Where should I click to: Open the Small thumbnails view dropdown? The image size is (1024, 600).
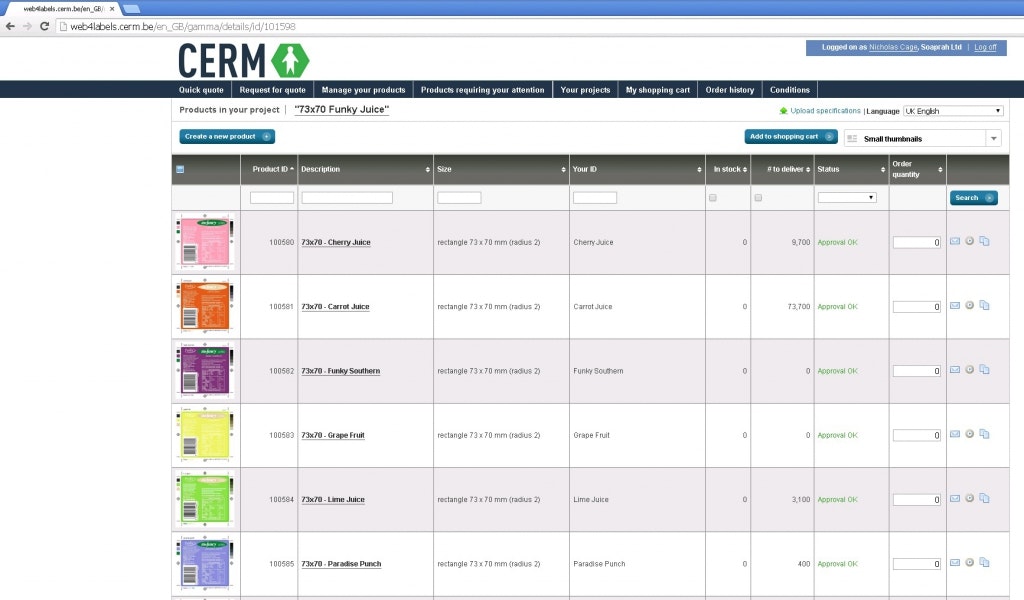pos(918,138)
